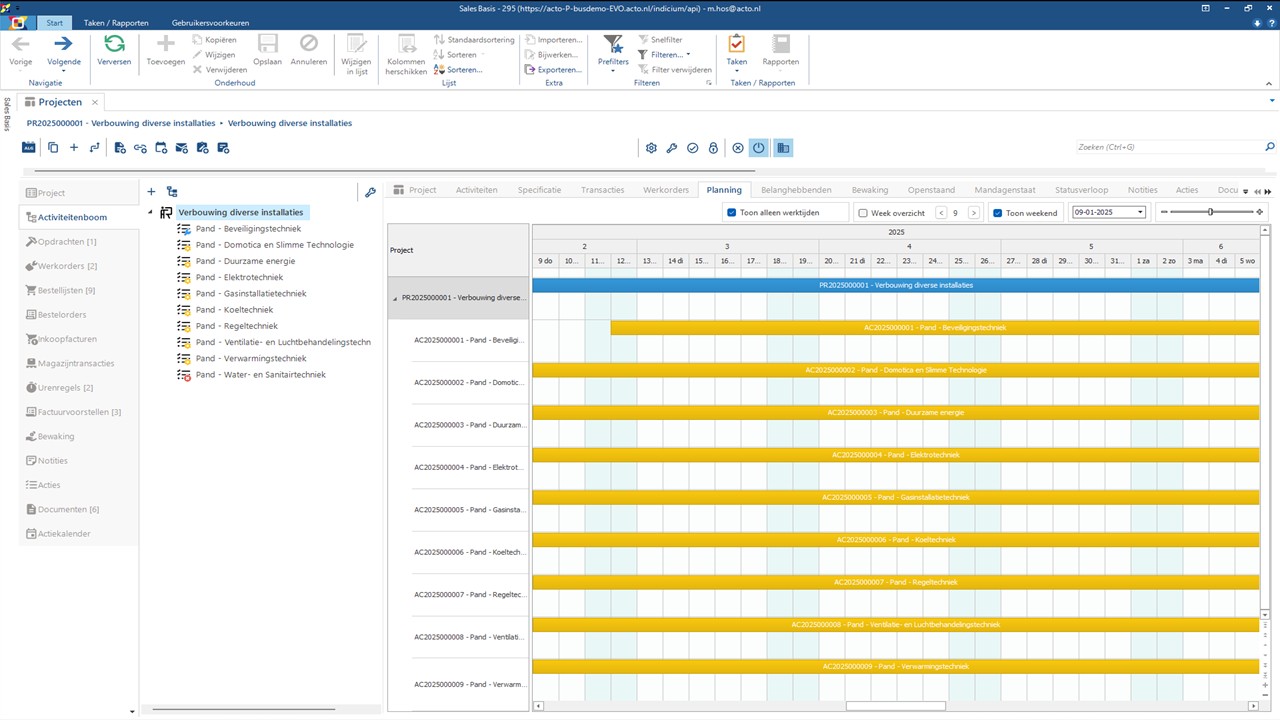Image resolution: width=1280 pixels, height=720 pixels.
Task: Click the wrench icon beside the Project tab
Action: 370,192
